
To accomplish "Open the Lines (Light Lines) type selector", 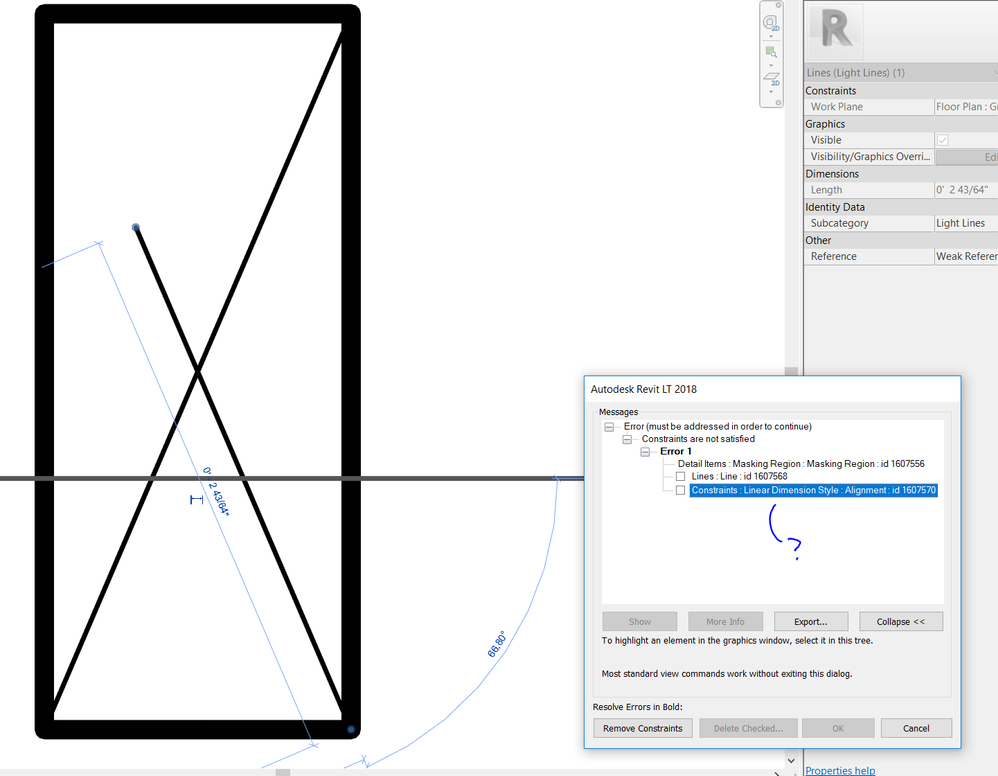I will (x=901, y=73).
